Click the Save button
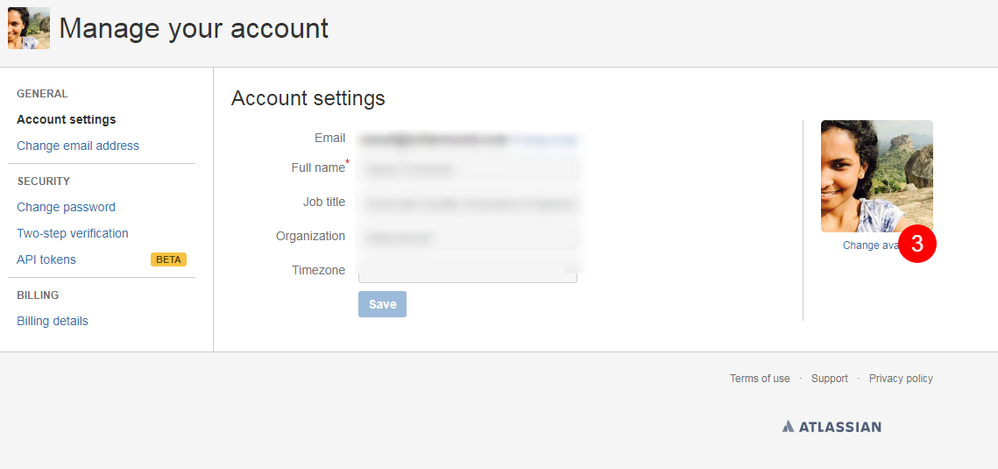998x469 pixels. (382, 304)
